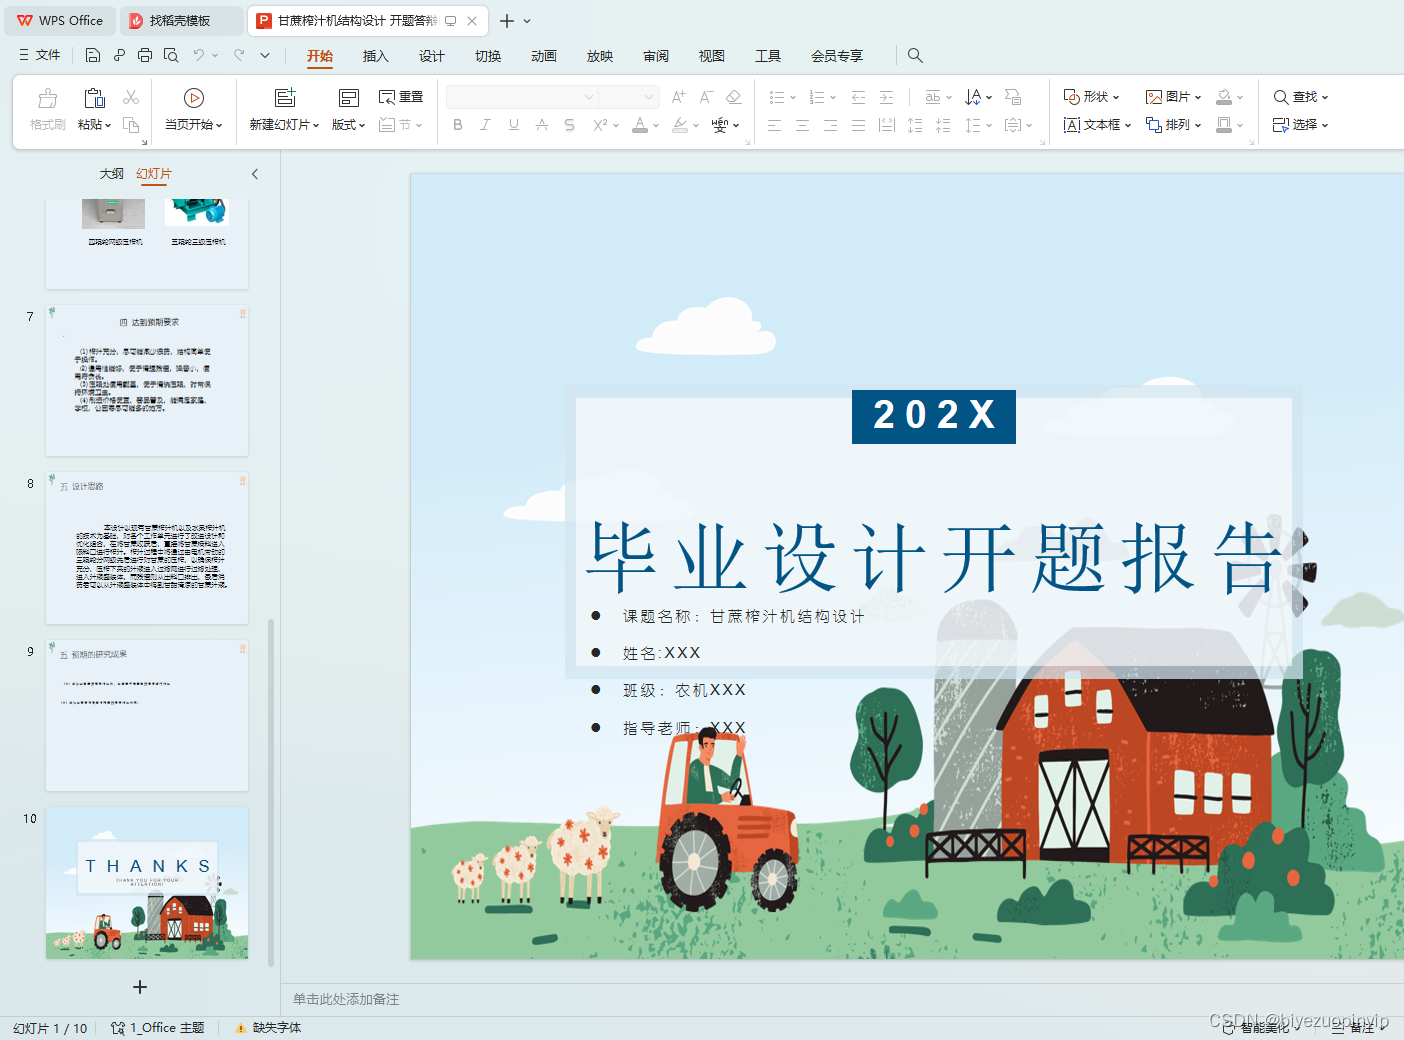
Task: Toggle Bold formatting
Action: click(x=458, y=125)
